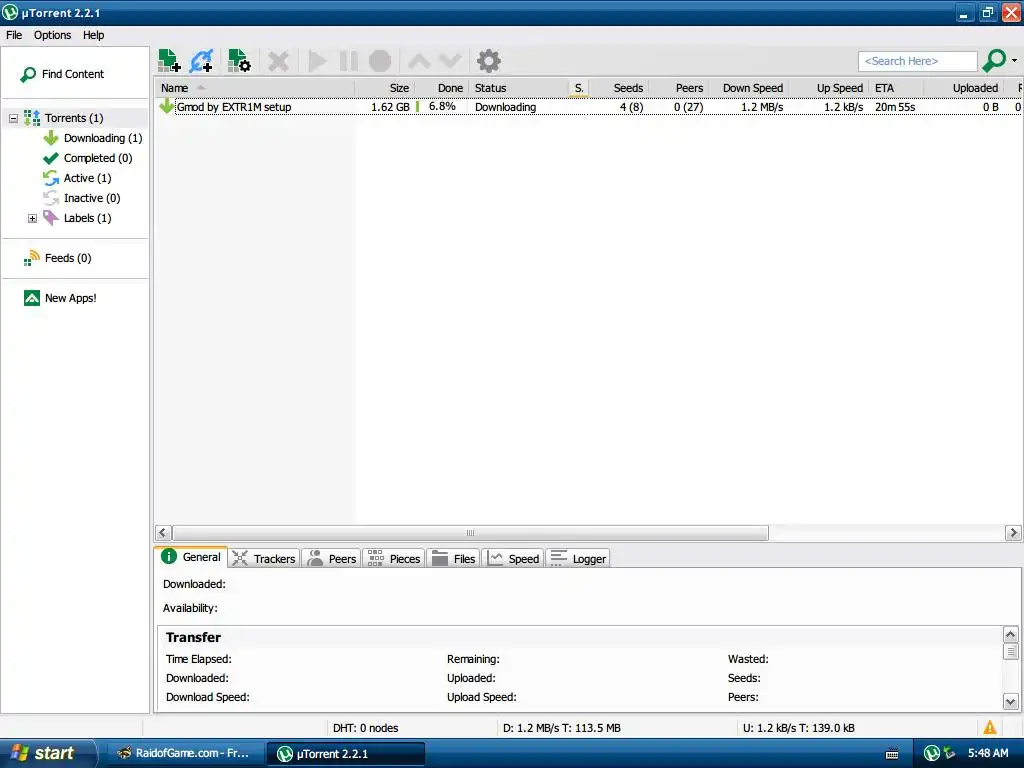Sort by Seeds column header
The height and width of the screenshot is (768, 1024).
619,88
